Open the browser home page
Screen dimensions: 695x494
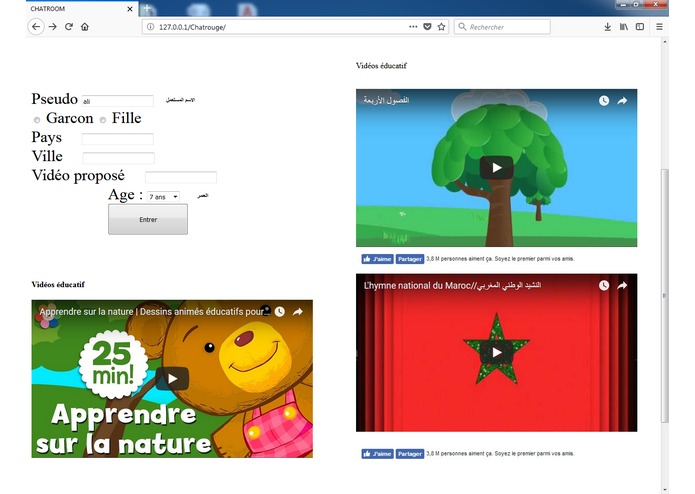[85, 27]
